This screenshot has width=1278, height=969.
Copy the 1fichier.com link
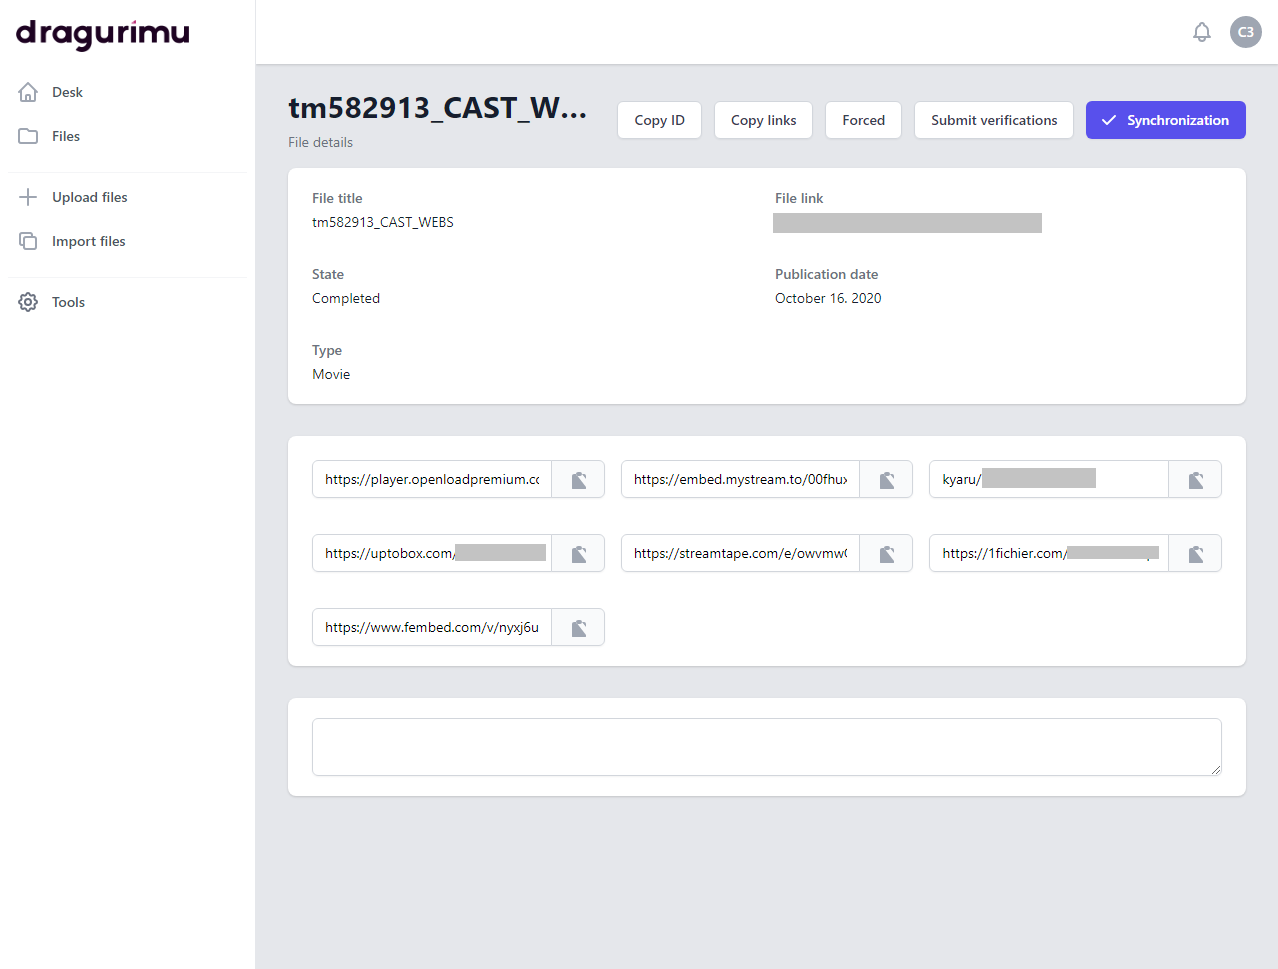(x=1195, y=554)
